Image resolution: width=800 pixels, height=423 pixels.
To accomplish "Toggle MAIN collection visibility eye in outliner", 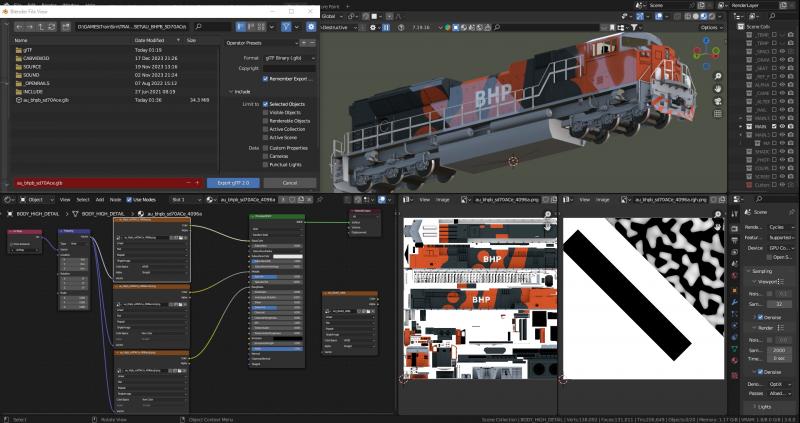I will (782, 126).
